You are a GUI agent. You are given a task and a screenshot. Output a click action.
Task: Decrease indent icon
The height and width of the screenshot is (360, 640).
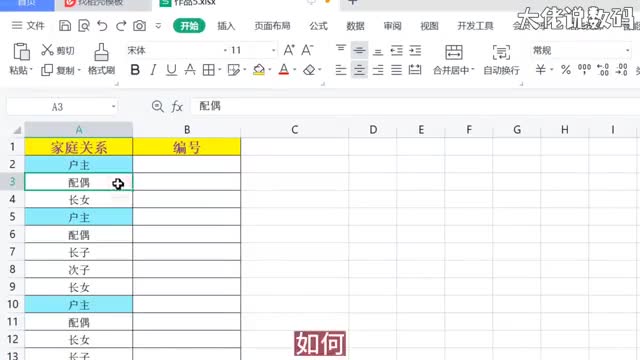(396, 50)
